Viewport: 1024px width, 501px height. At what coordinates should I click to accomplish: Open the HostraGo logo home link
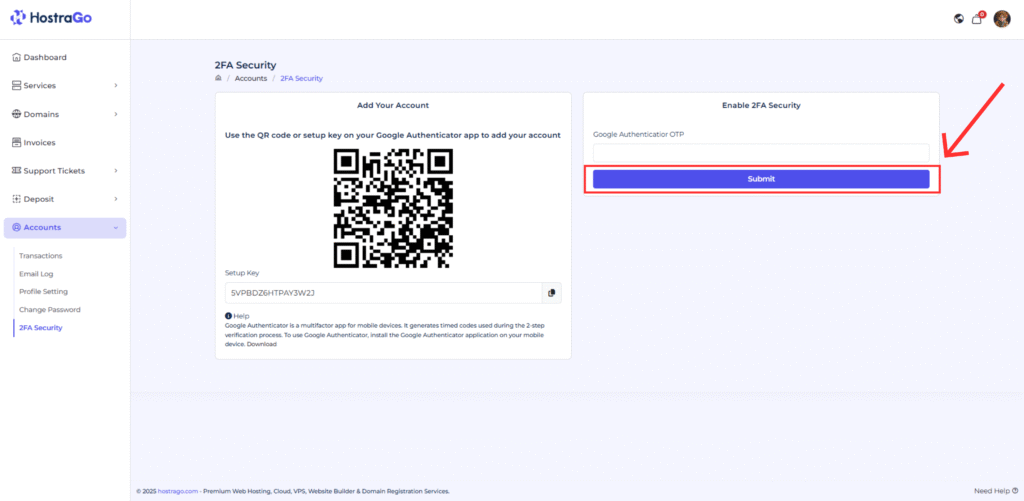click(x=51, y=18)
